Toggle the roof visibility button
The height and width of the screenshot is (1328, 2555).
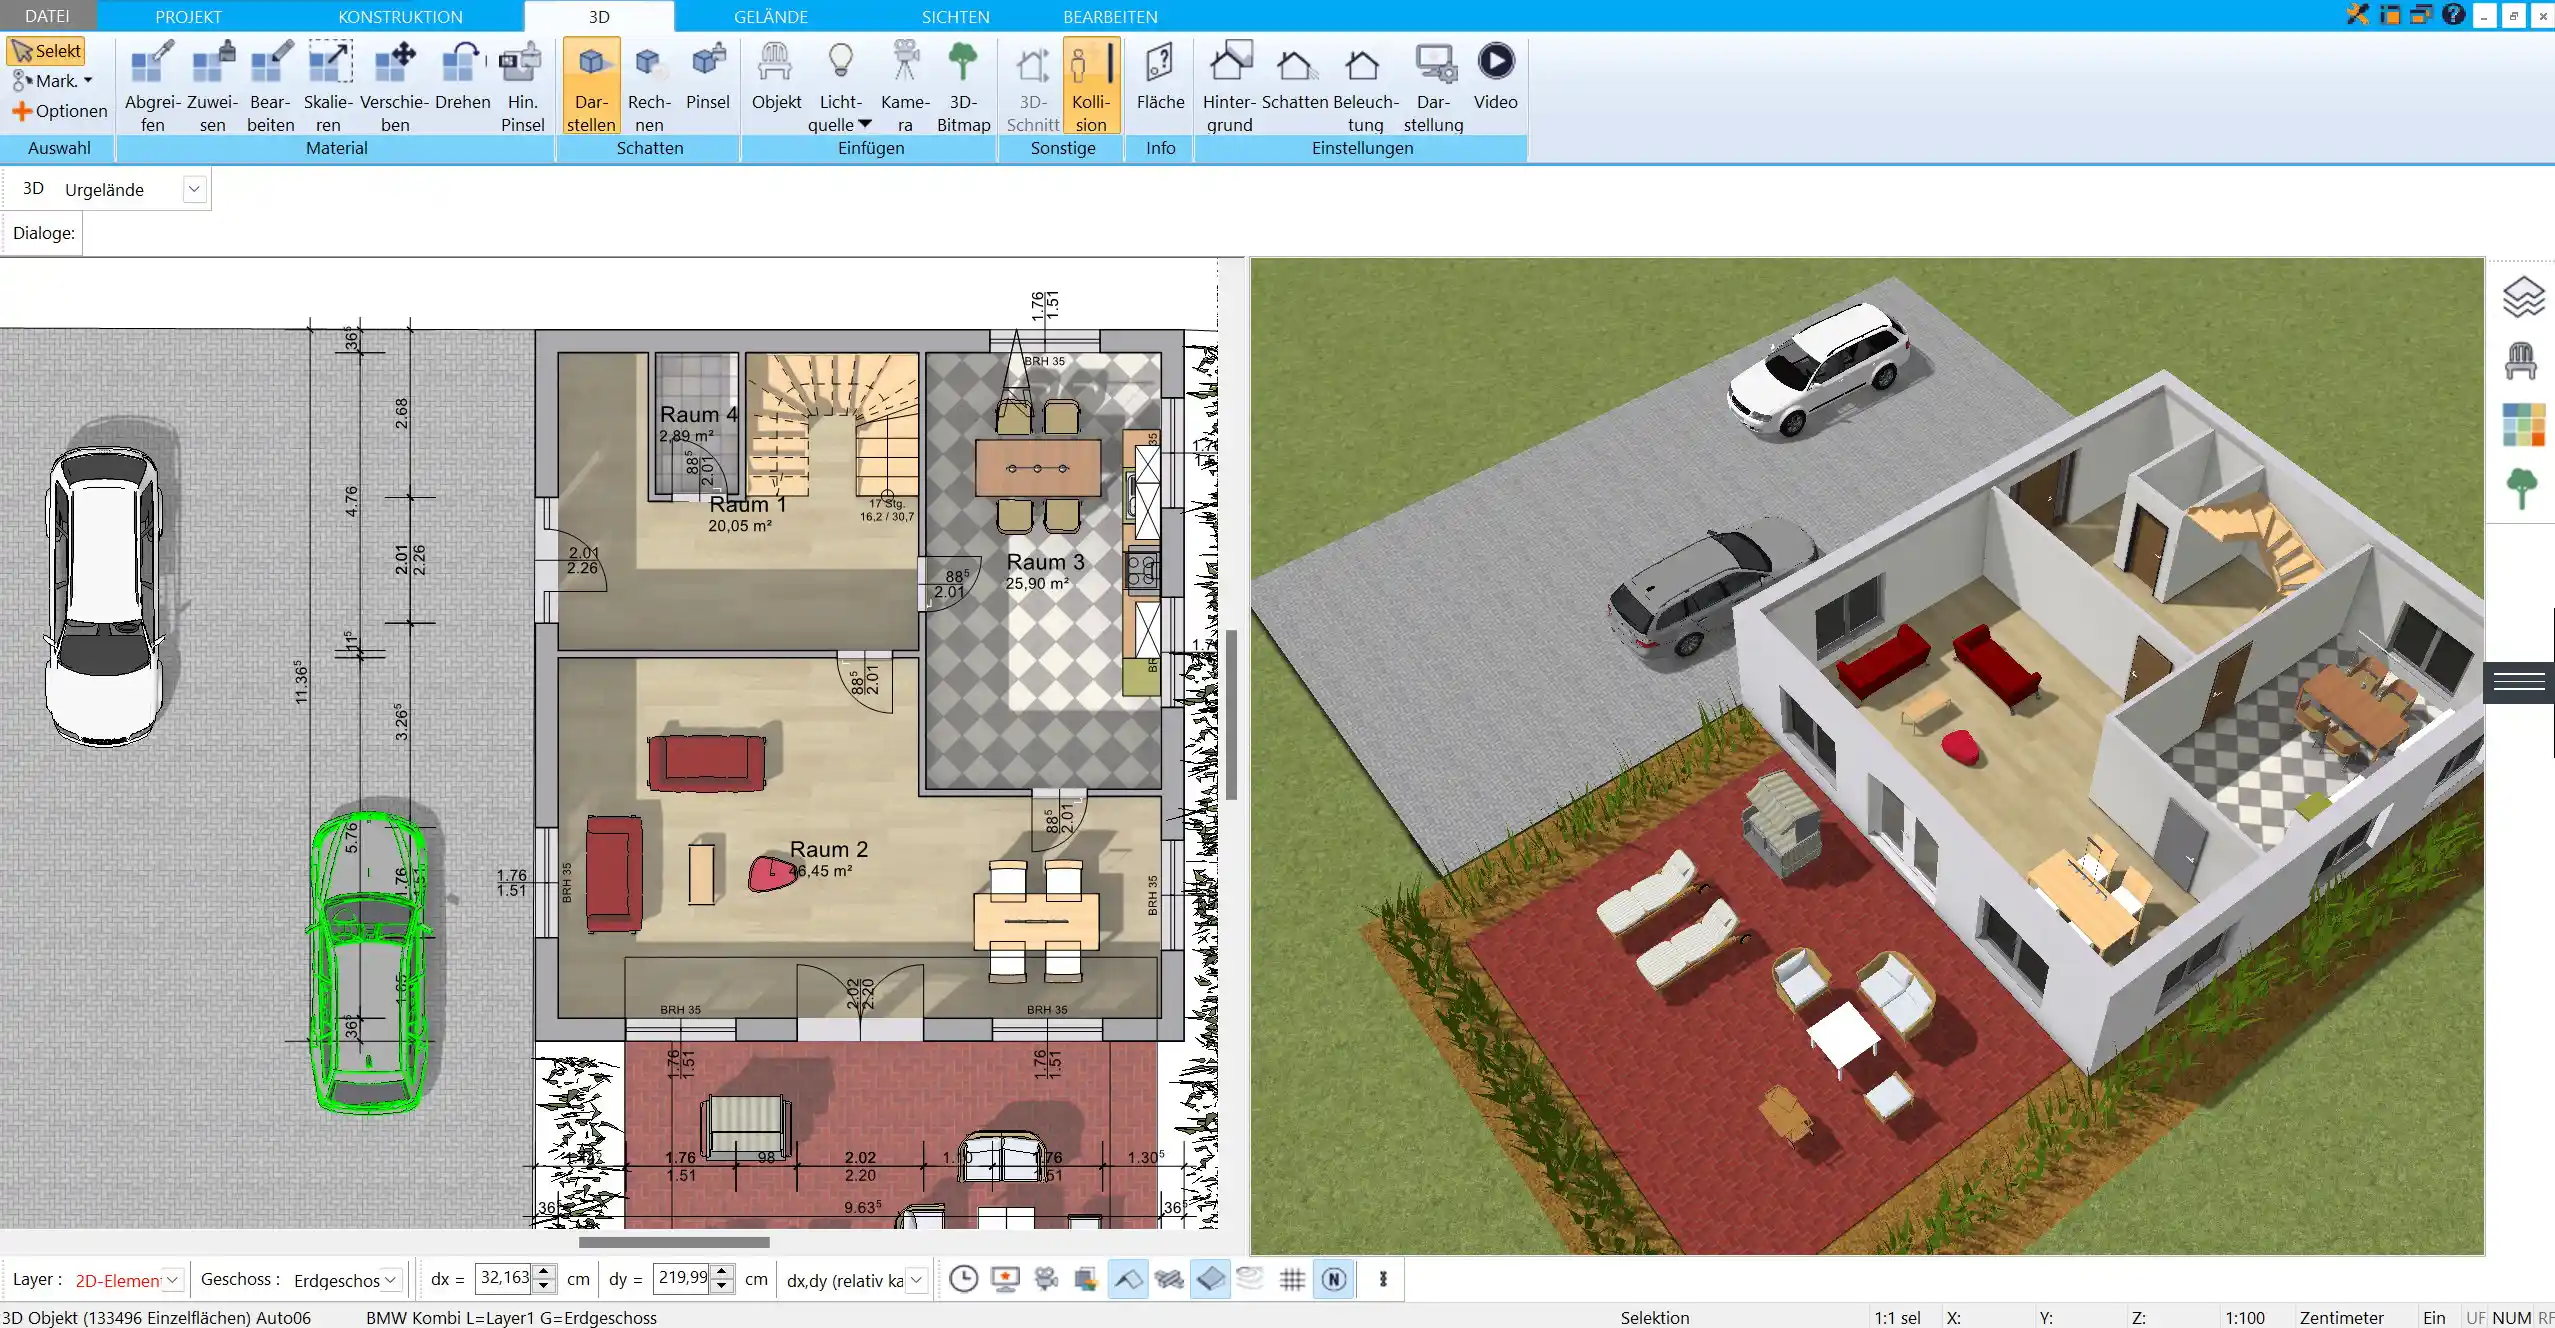pyautogui.click(x=1127, y=1279)
